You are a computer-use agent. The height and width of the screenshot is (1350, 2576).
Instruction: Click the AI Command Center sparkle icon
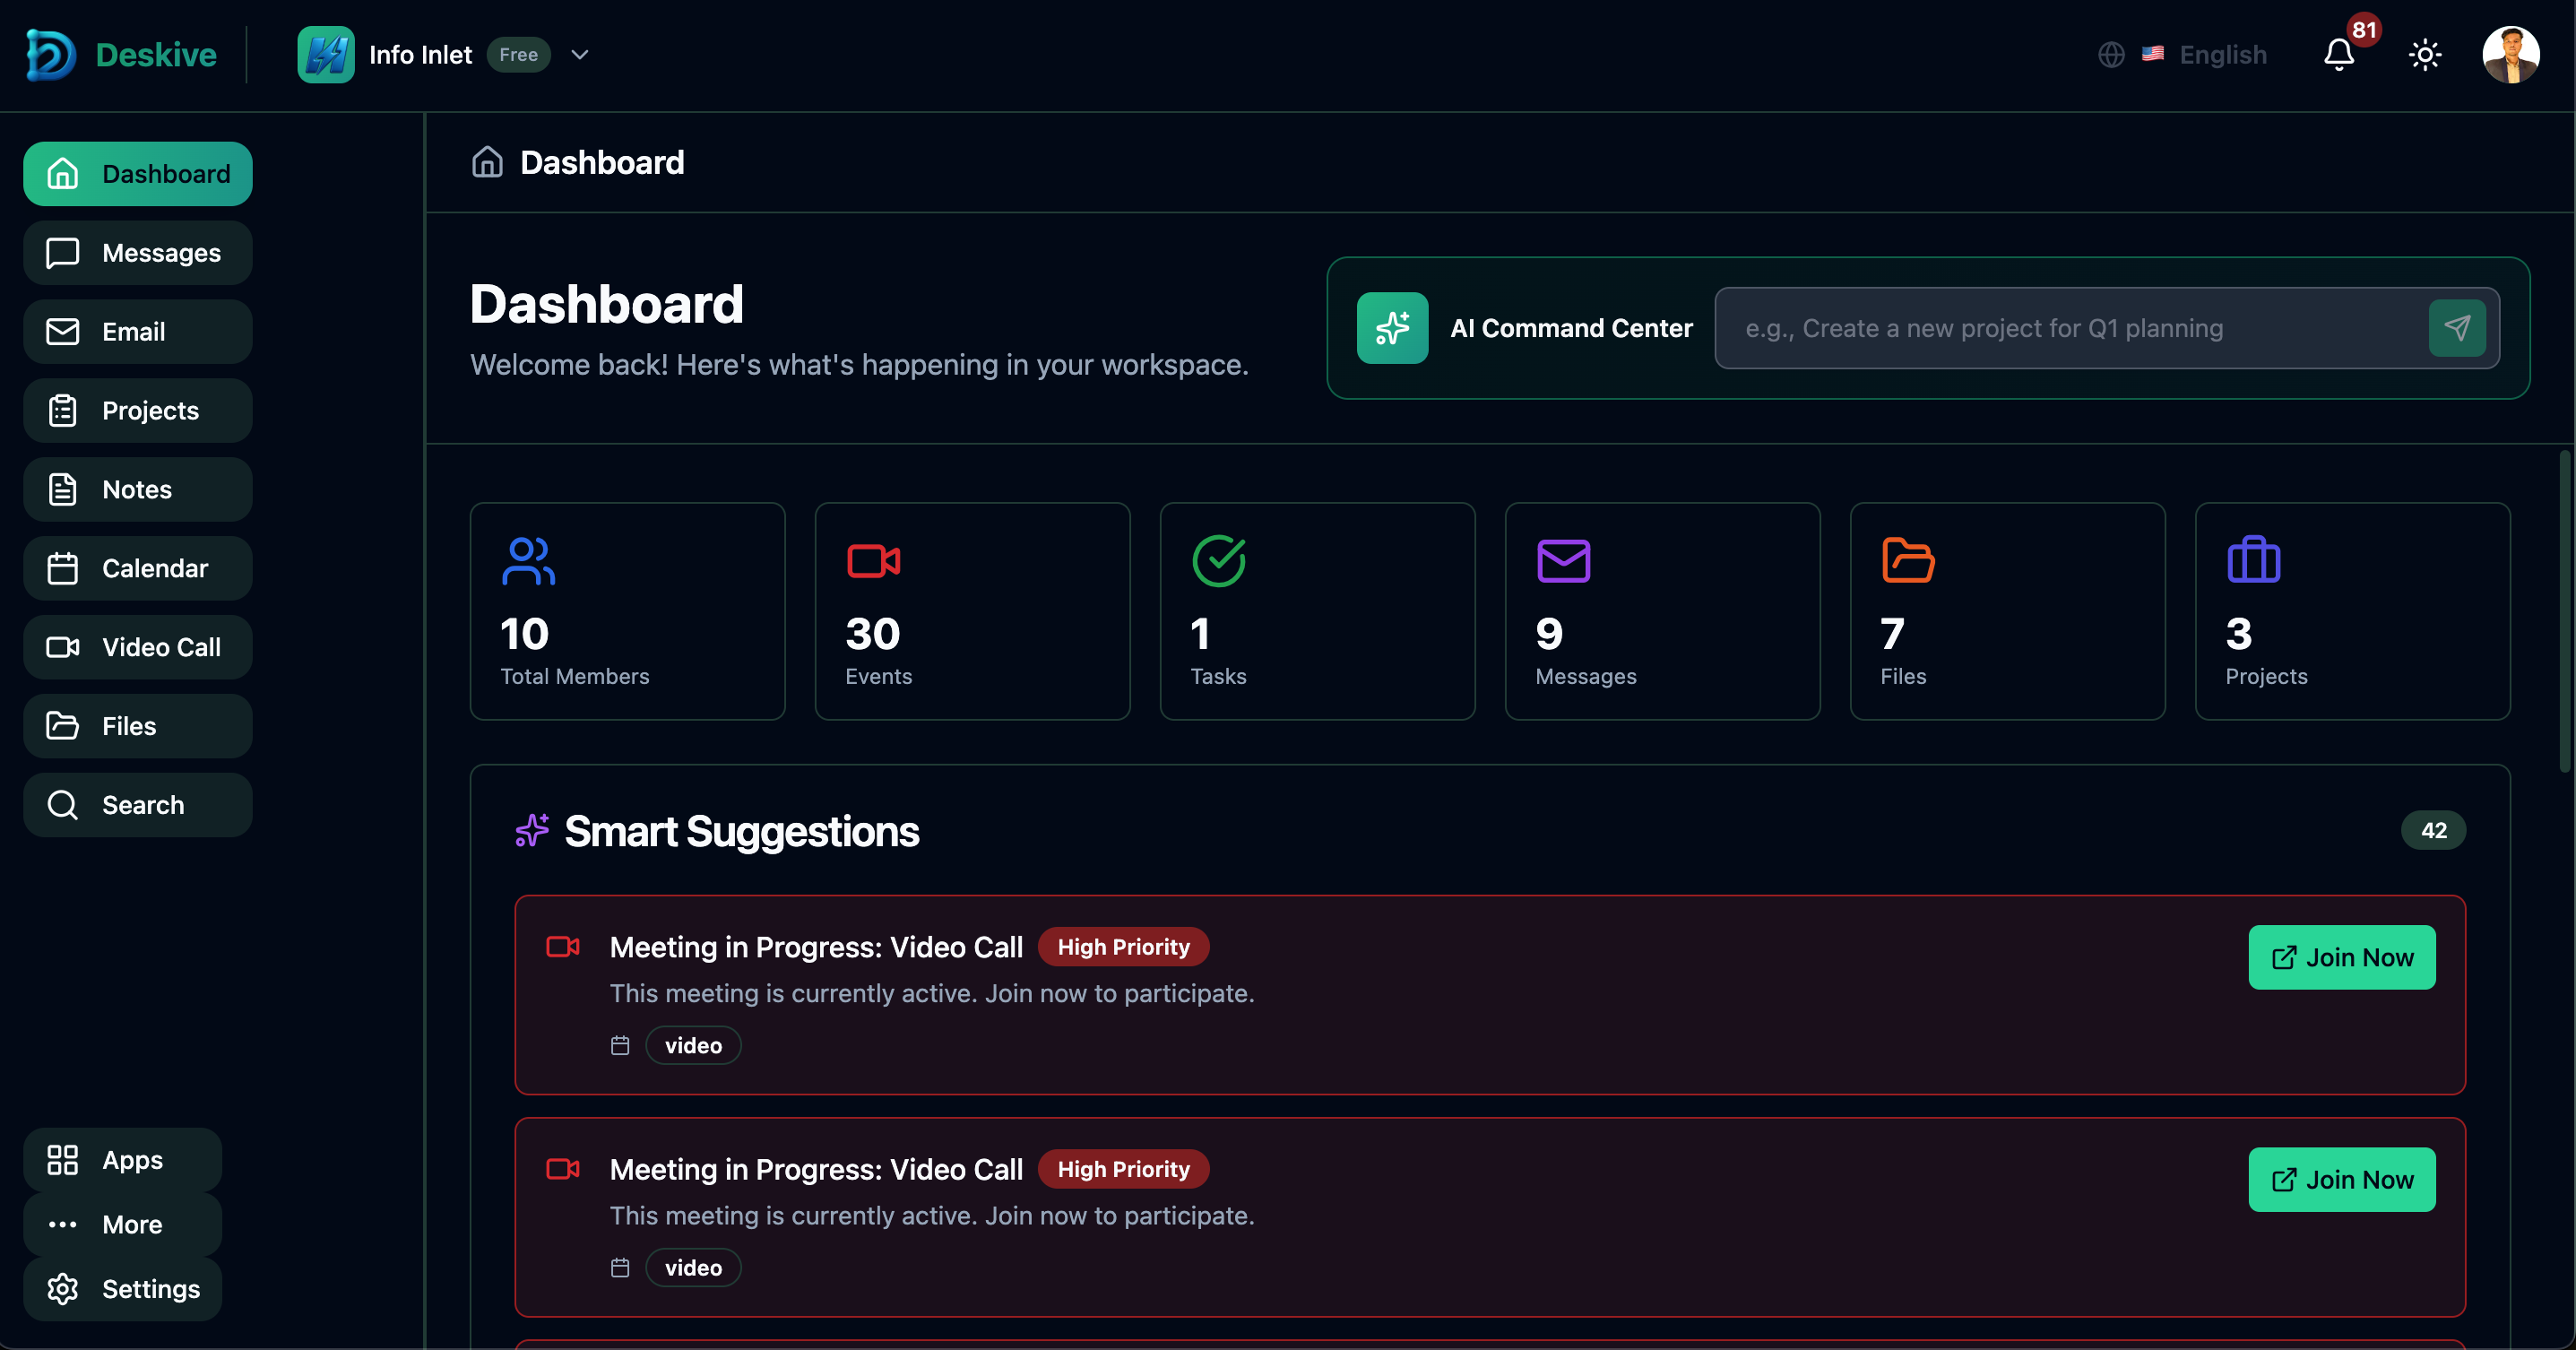point(1392,328)
